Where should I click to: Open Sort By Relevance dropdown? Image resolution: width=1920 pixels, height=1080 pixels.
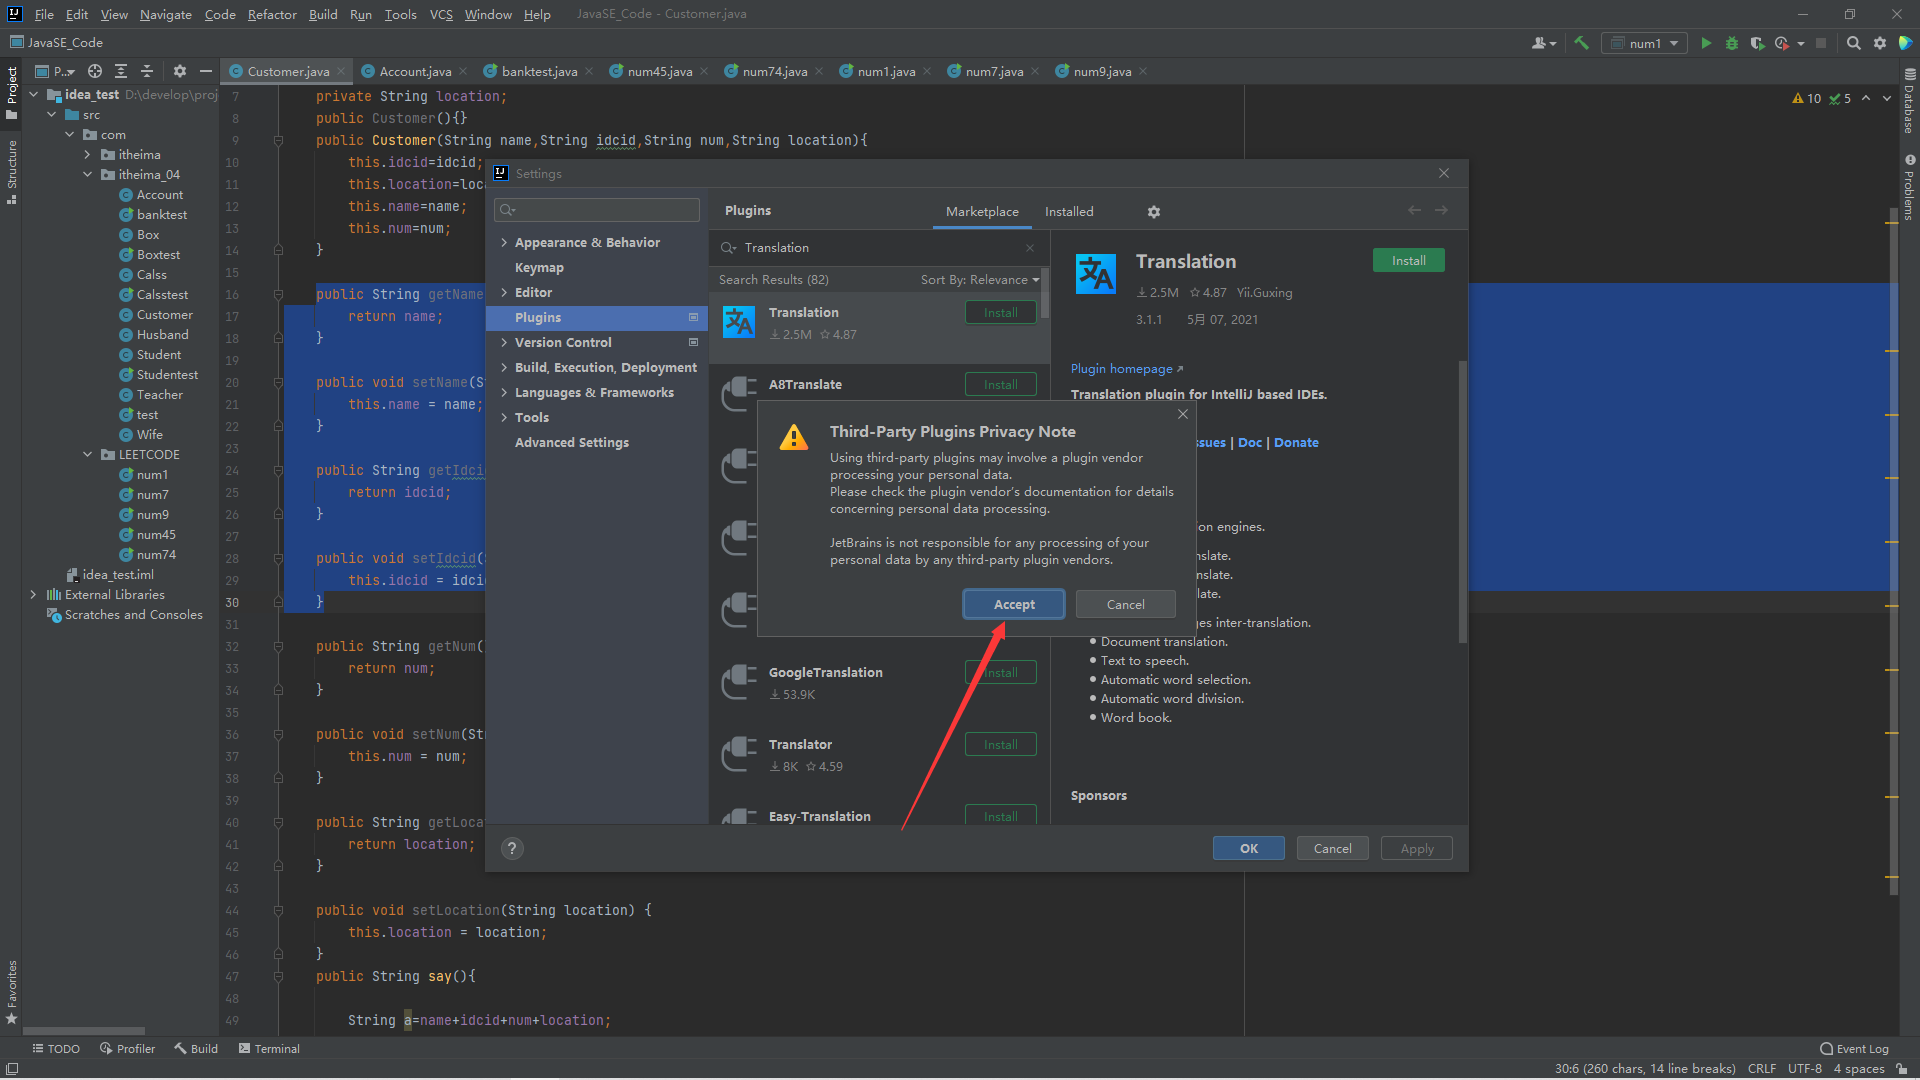tap(980, 280)
